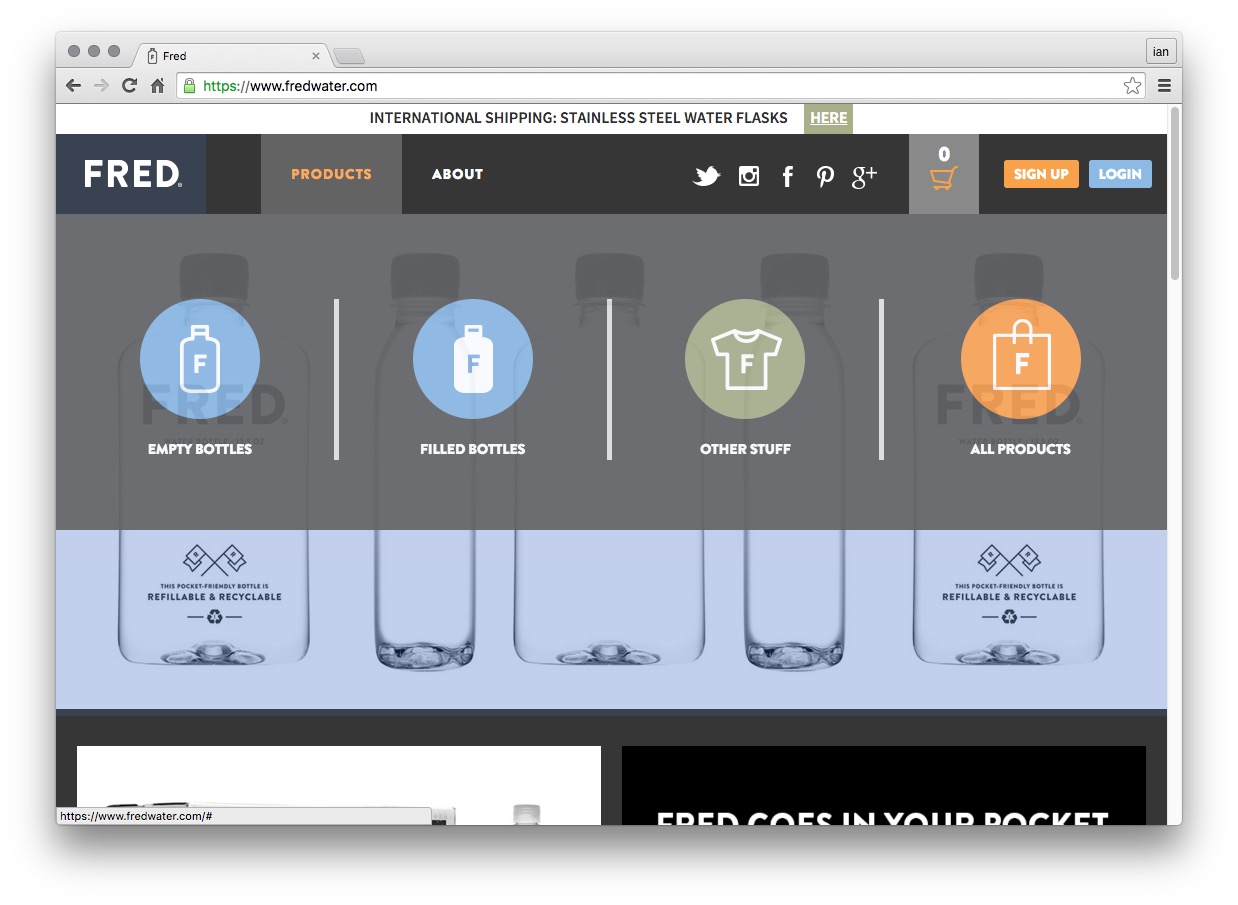Select the Filled Bottles circle icon

473,359
